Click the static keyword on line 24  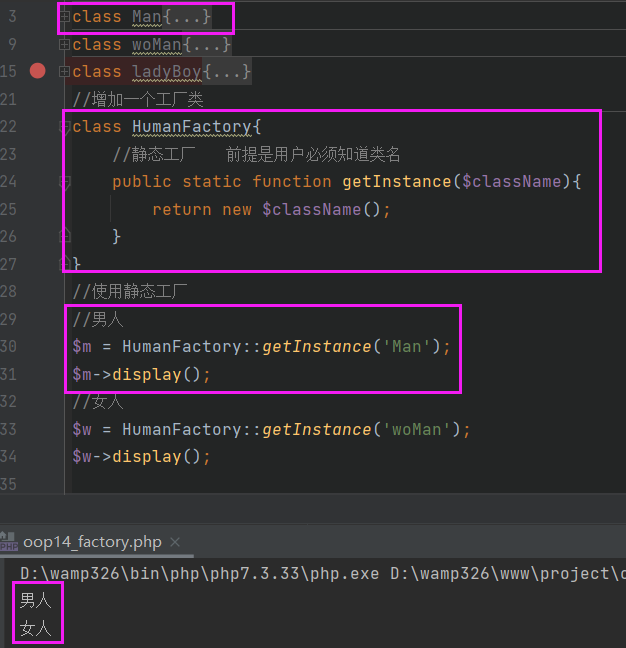pos(212,182)
